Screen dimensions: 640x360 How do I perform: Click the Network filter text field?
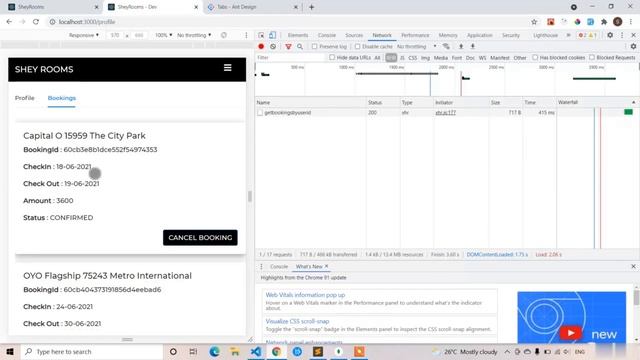tap(291, 58)
